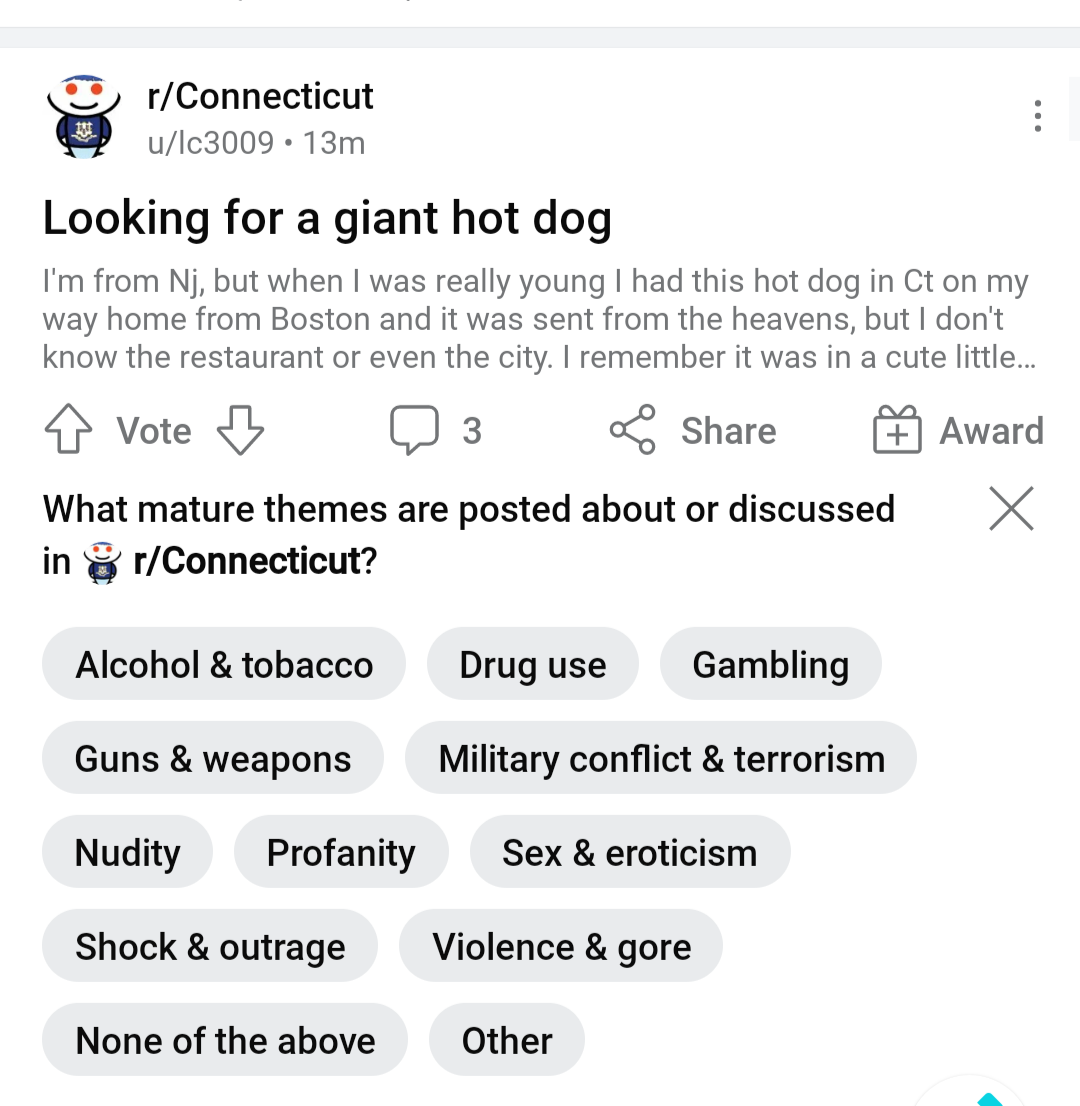Pick the Sex & eroticism option
The image size is (1080, 1106).
click(629, 853)
